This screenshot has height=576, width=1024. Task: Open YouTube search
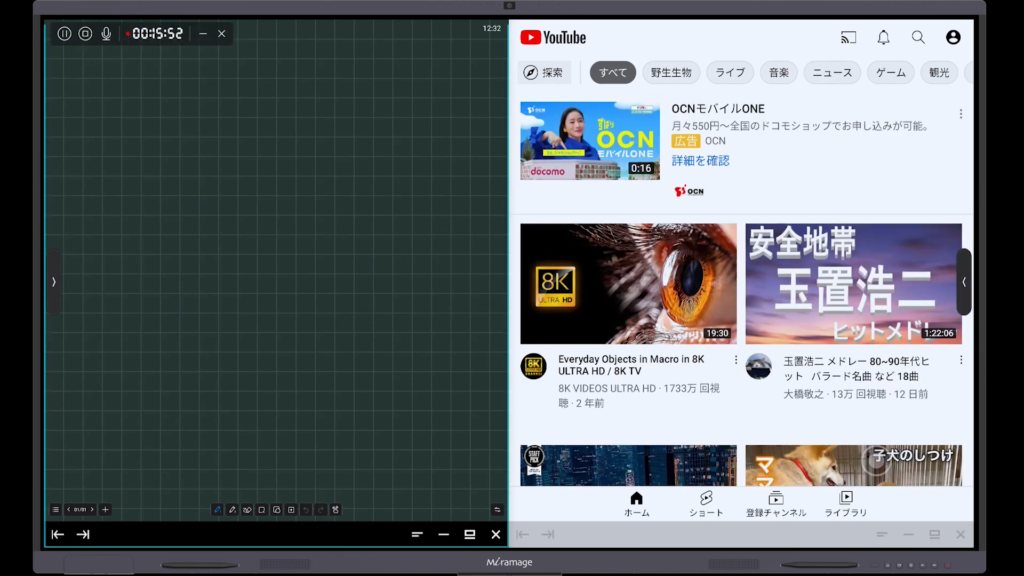tap(918, 37)
